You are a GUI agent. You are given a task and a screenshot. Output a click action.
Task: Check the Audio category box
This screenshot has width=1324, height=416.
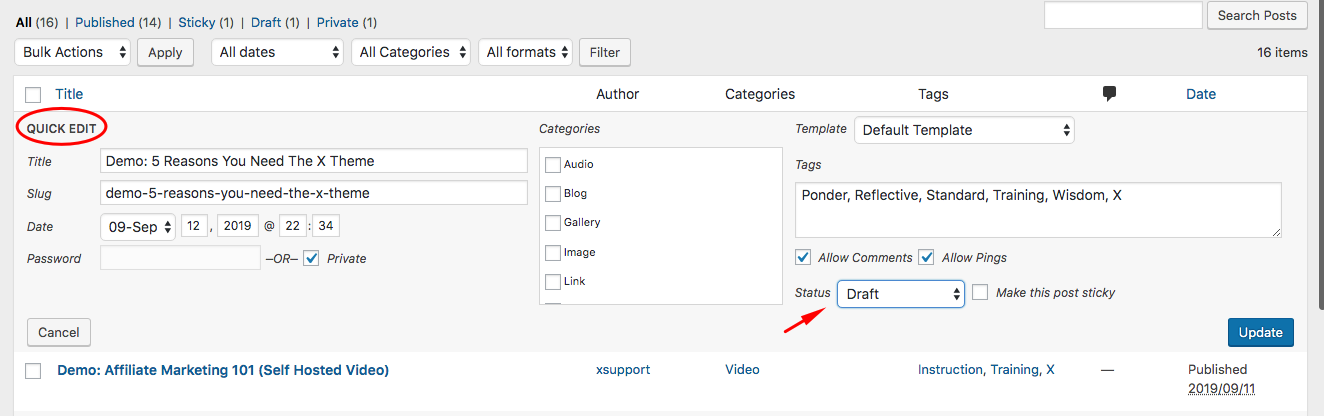tap(552, 165)
